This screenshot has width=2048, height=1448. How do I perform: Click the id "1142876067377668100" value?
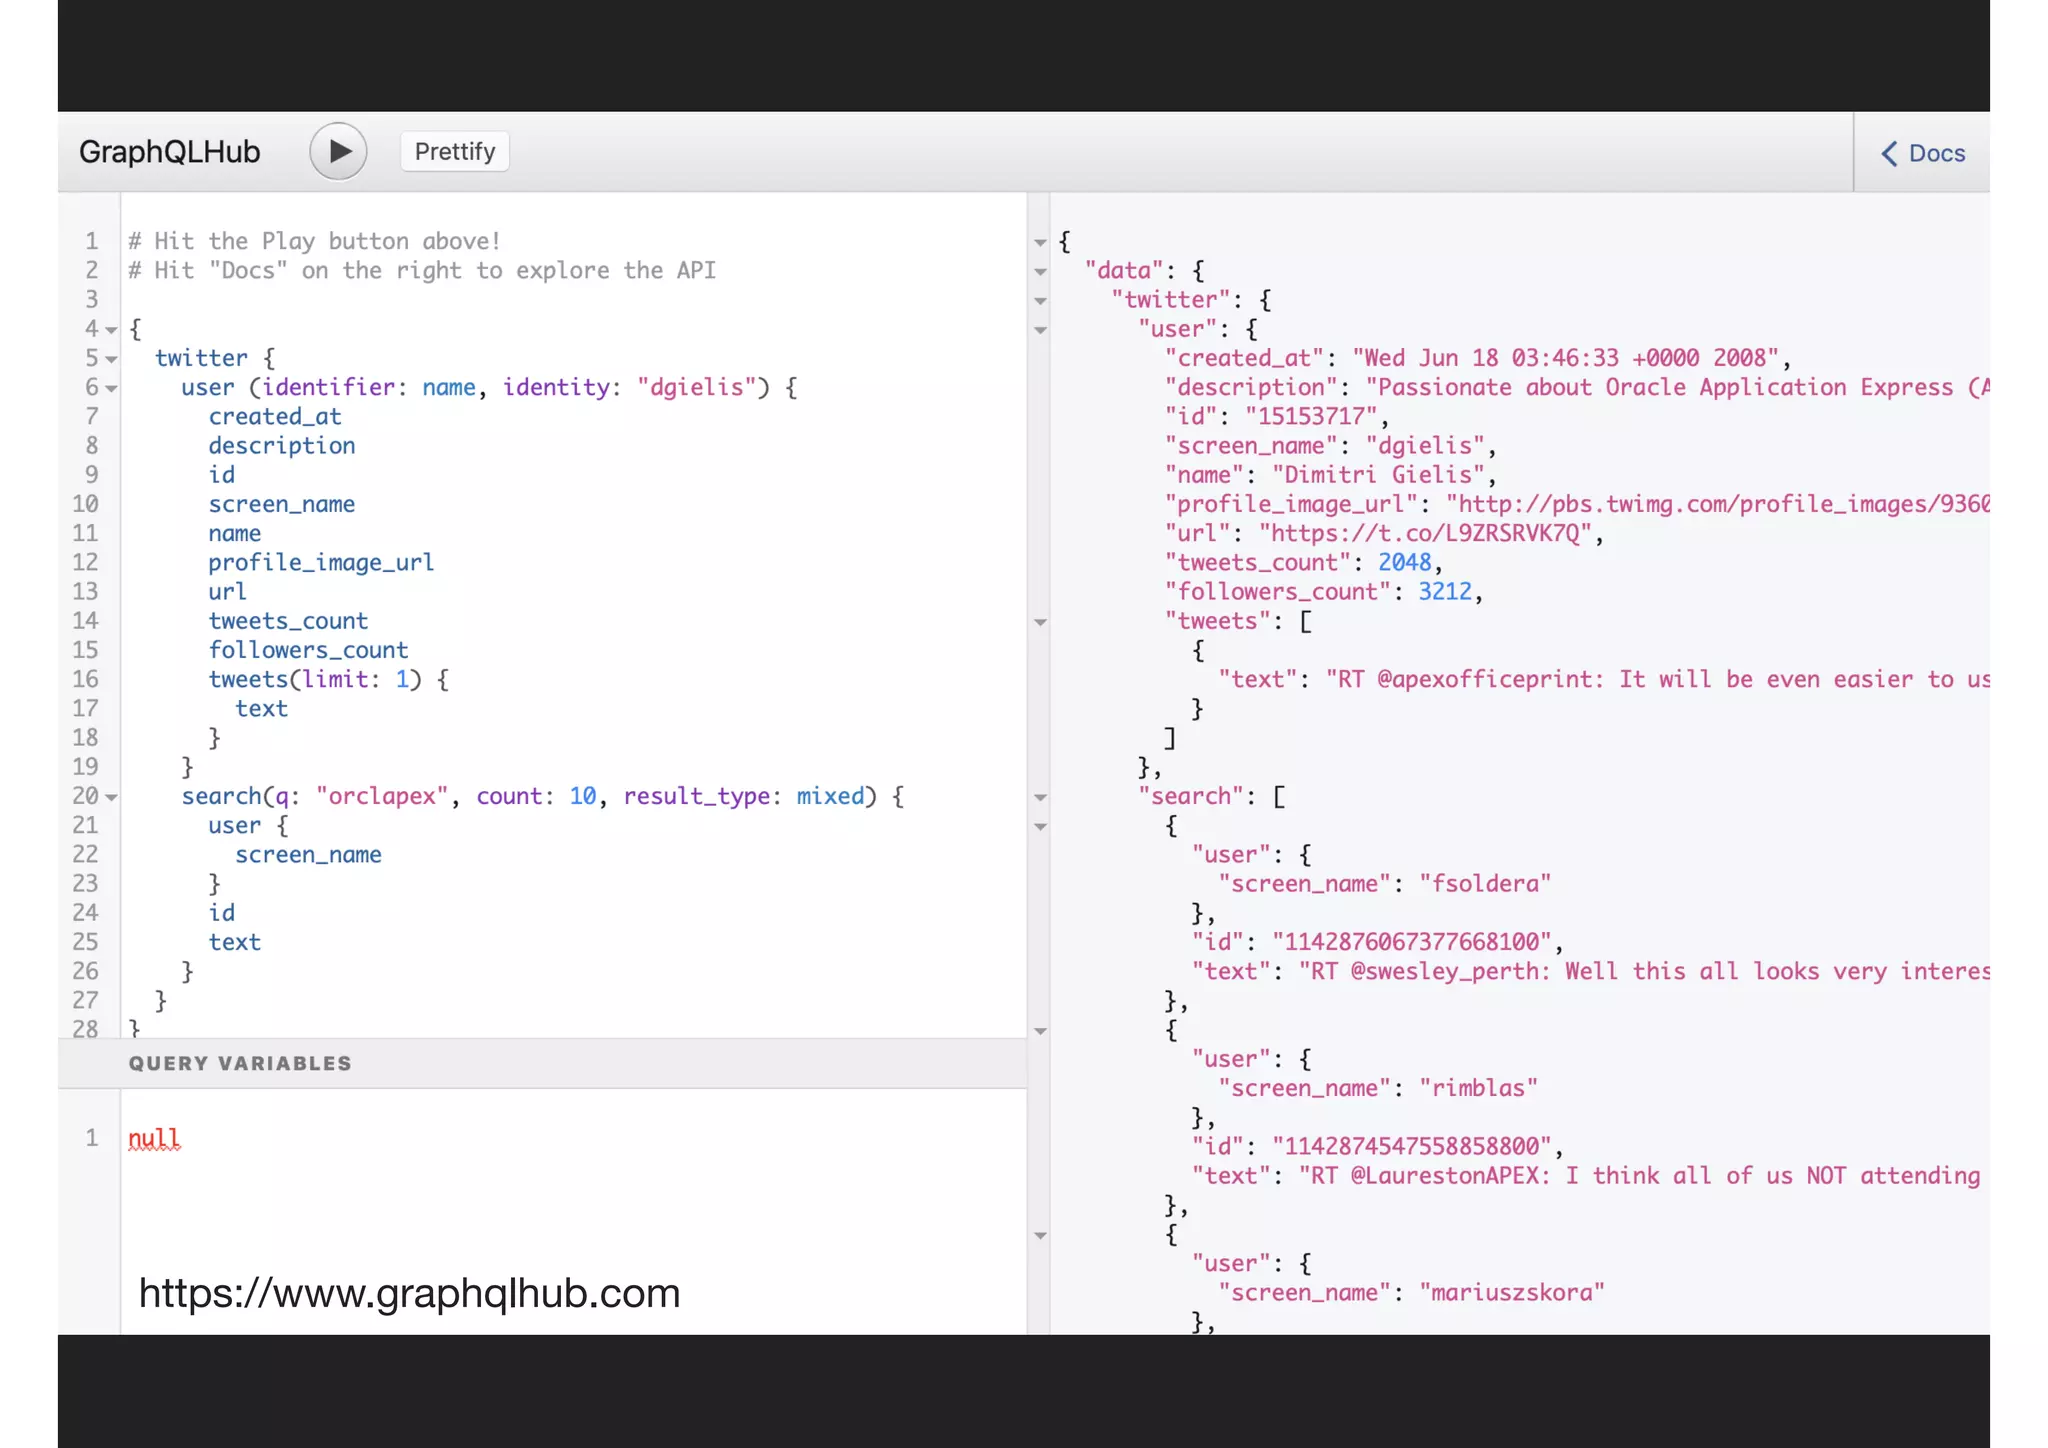1412,942
